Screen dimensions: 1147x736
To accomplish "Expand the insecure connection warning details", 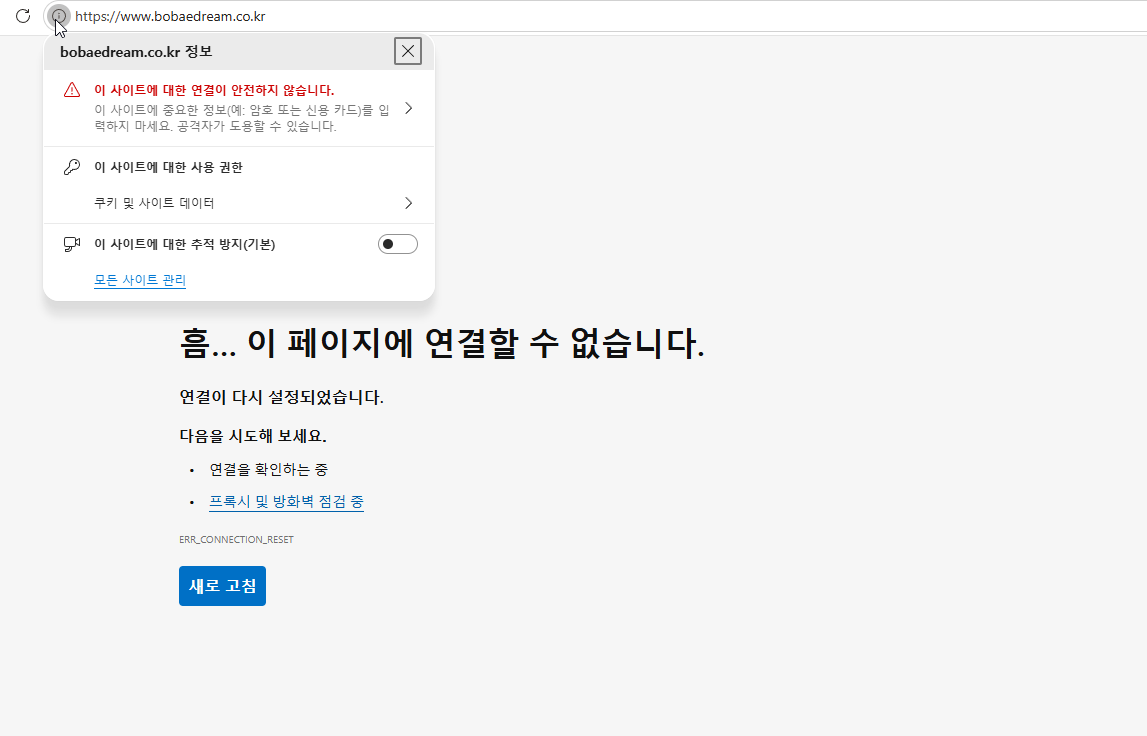I will click(x=408, y=109).
